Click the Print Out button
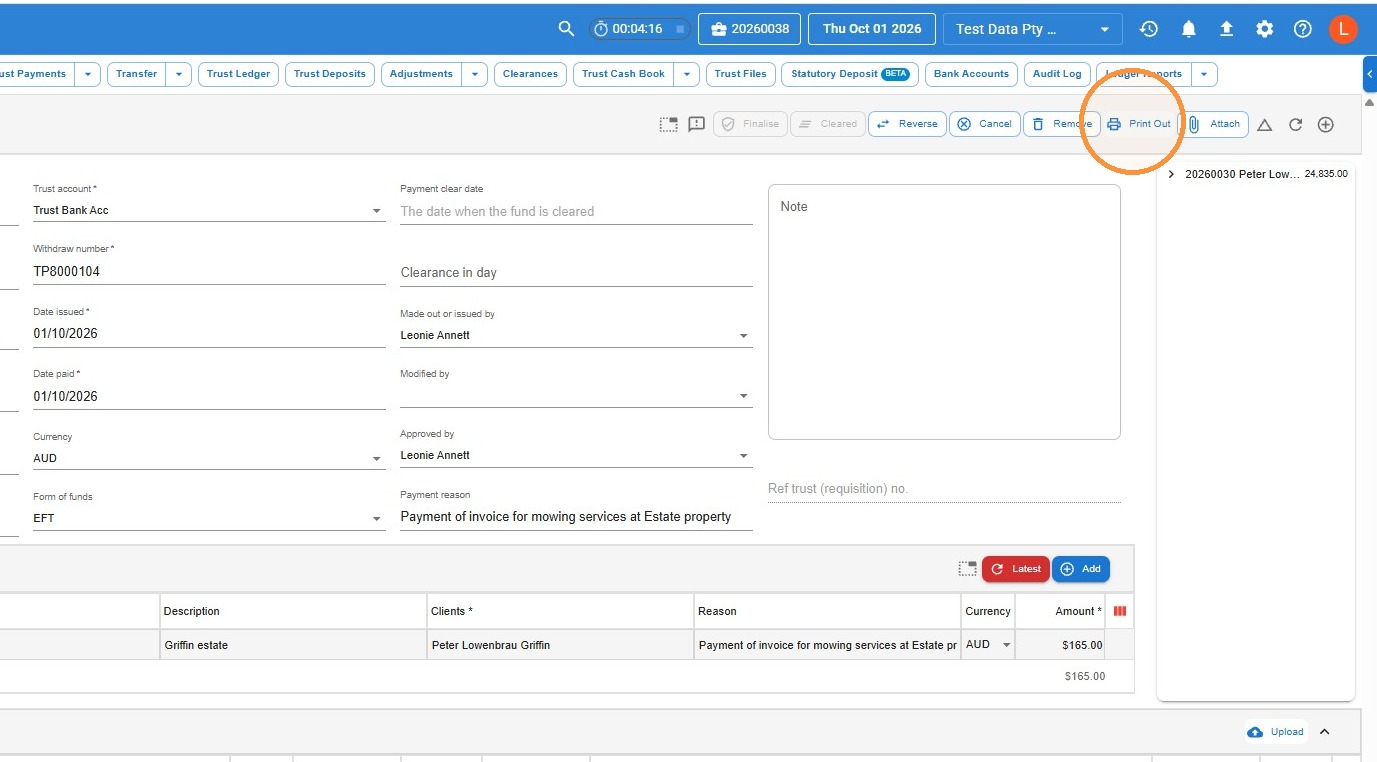The image size is (1377, 762). point(1139,124)
